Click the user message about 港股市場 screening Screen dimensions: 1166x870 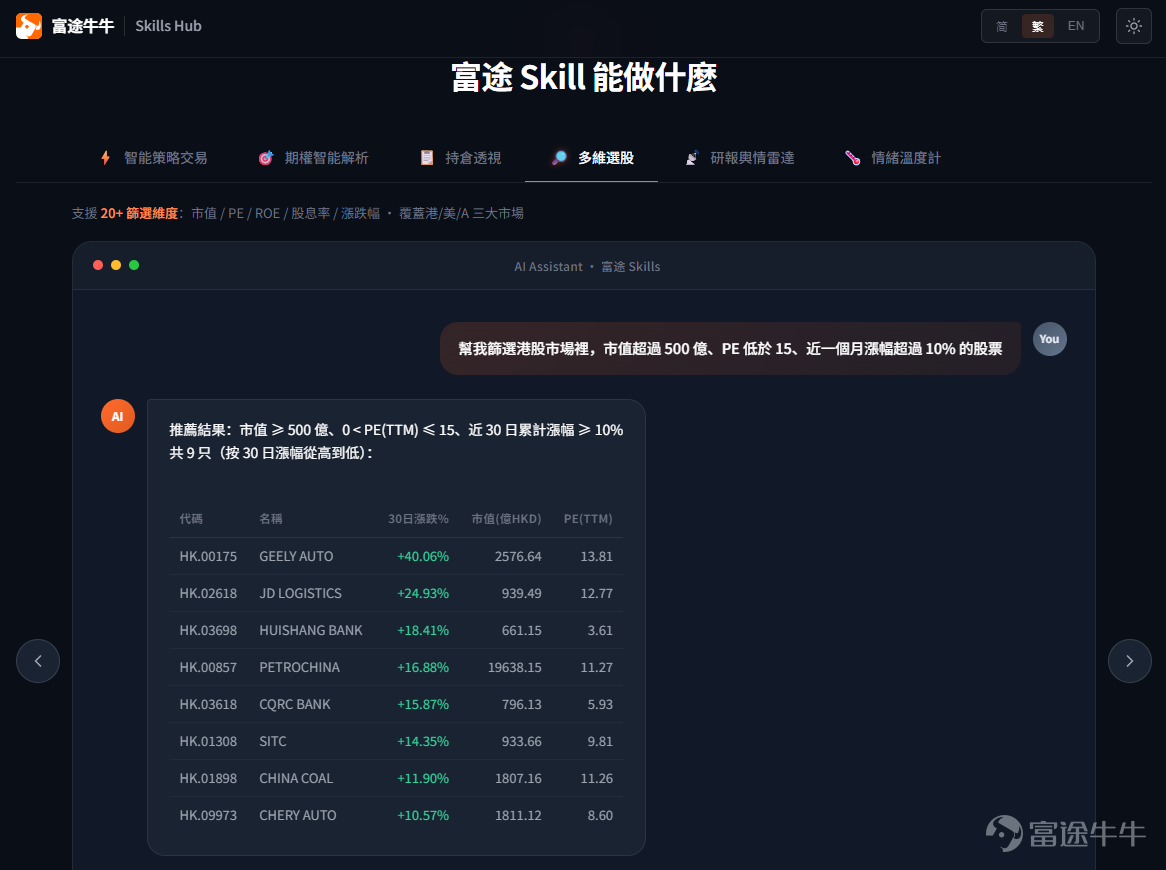[730, 349]
